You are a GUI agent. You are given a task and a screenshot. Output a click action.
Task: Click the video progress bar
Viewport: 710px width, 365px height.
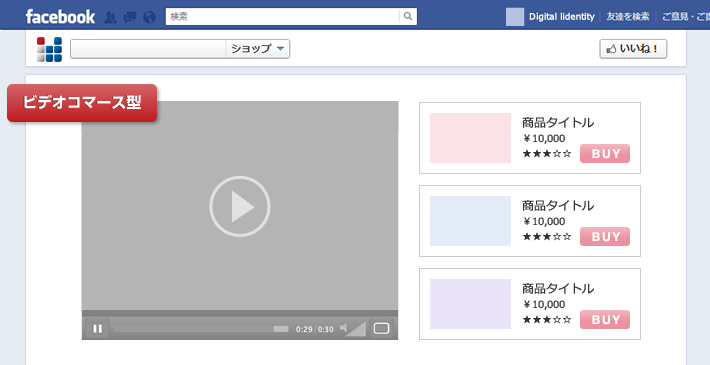(x=201, y=329)
